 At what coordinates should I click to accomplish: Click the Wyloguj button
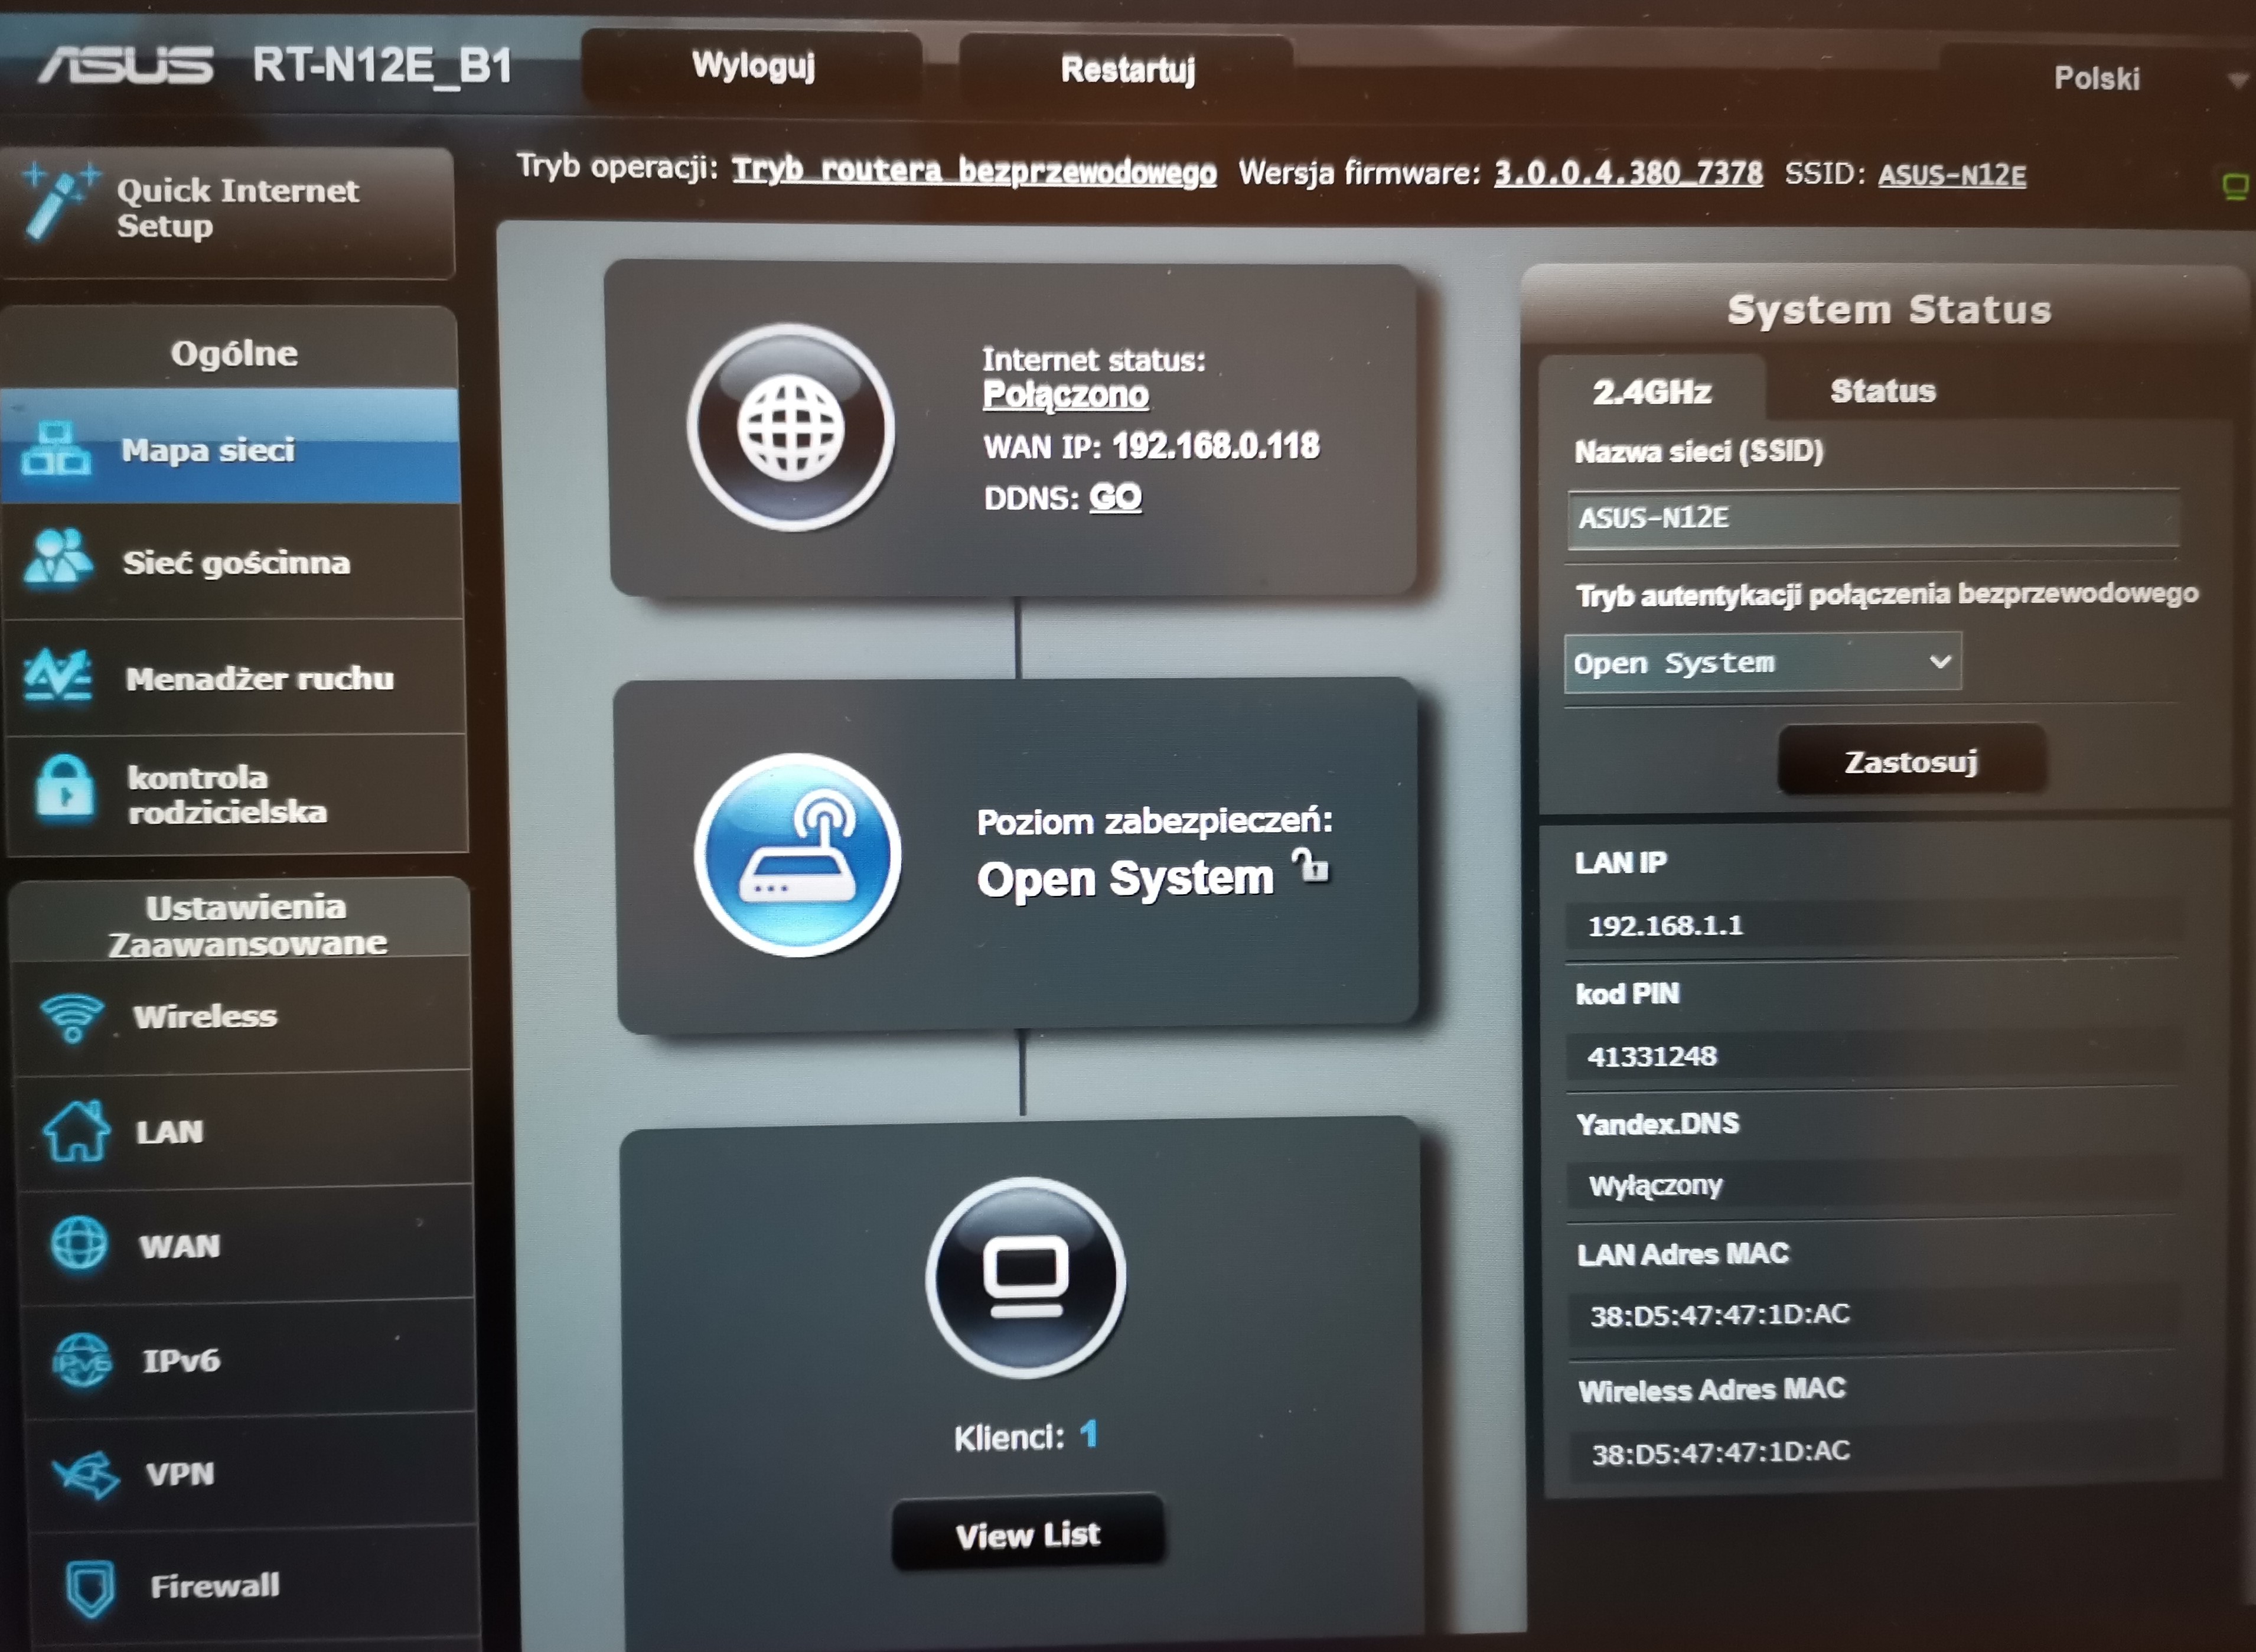(x=753, y=66)
